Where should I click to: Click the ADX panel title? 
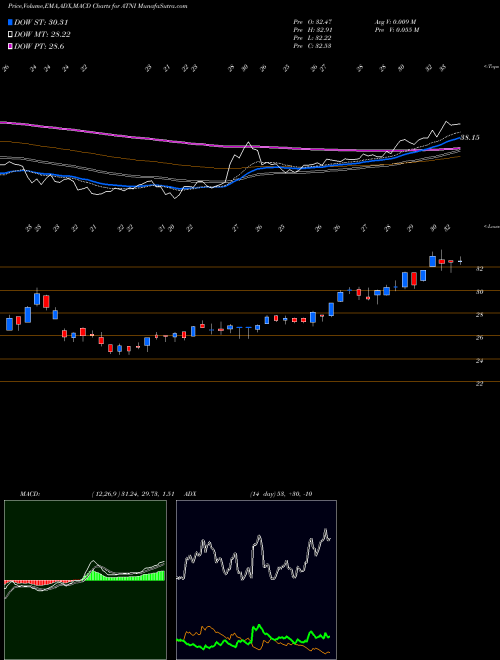(x=191, y=494)
